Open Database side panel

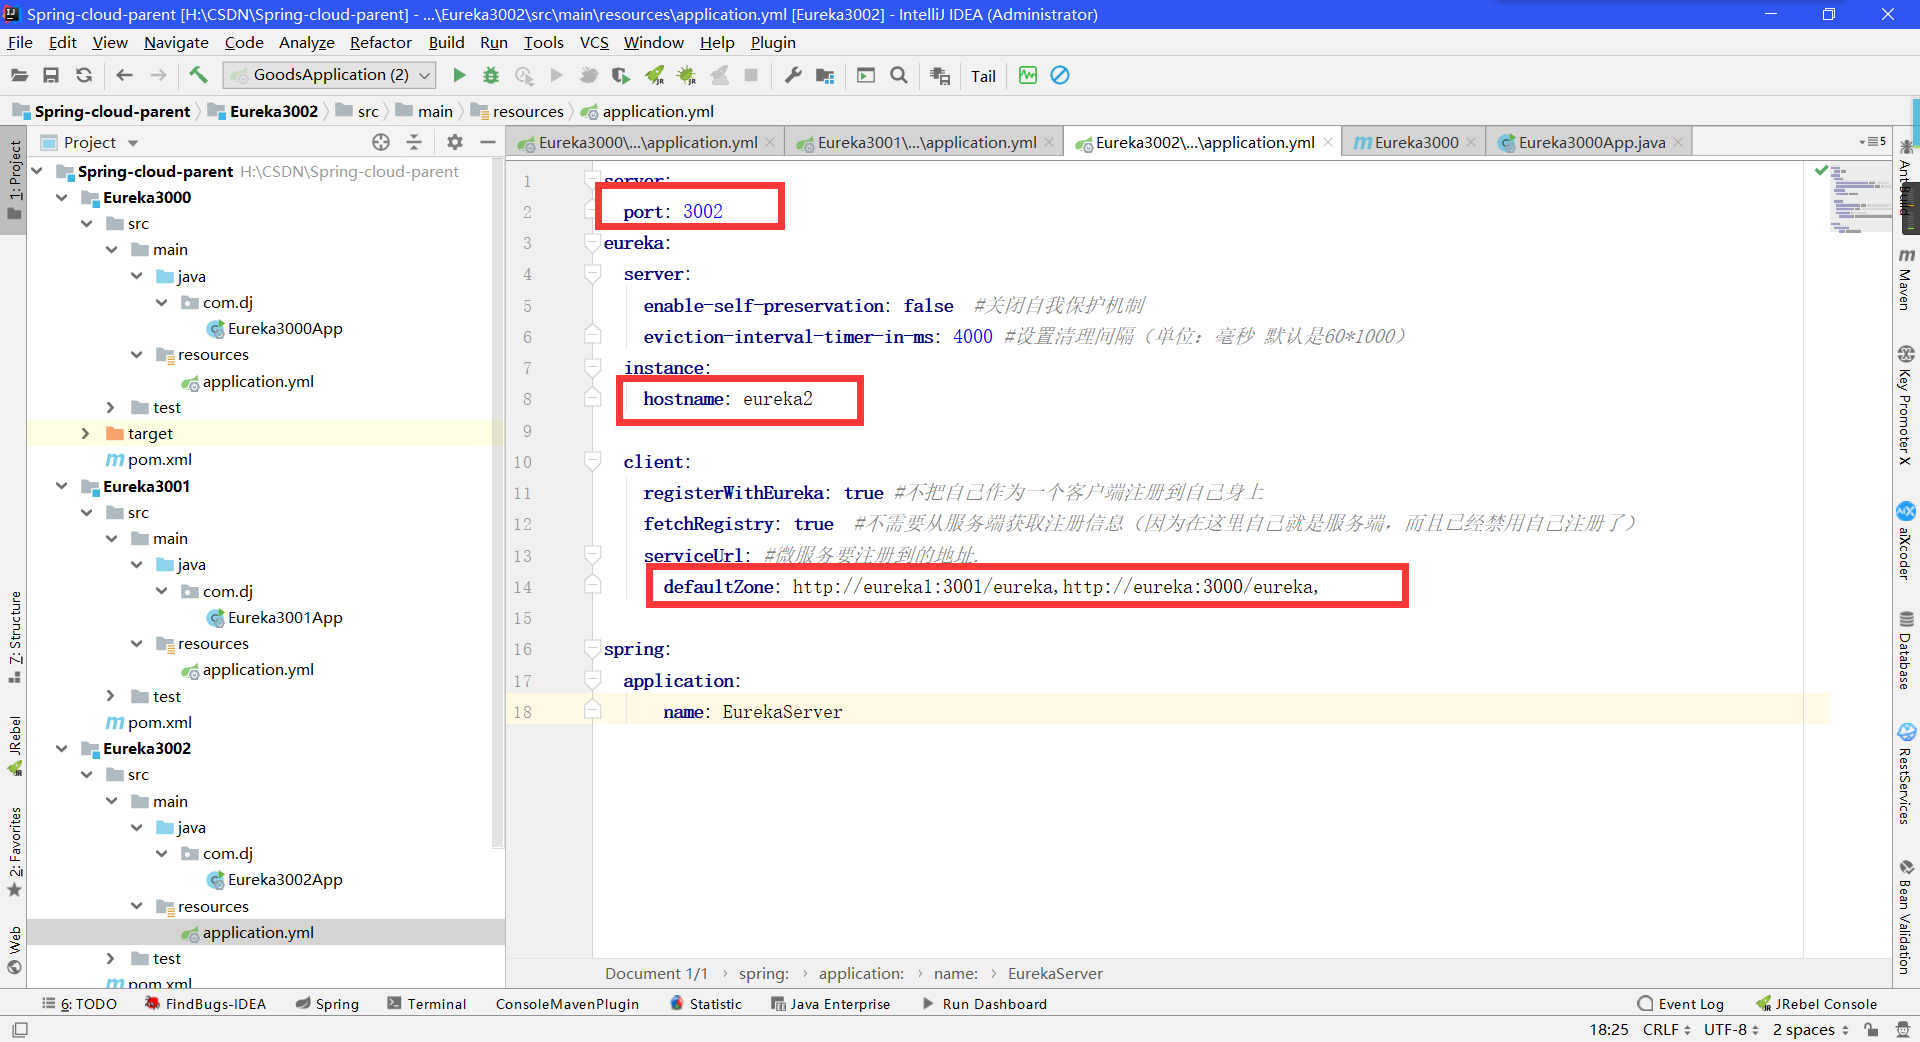(1906, 650)
